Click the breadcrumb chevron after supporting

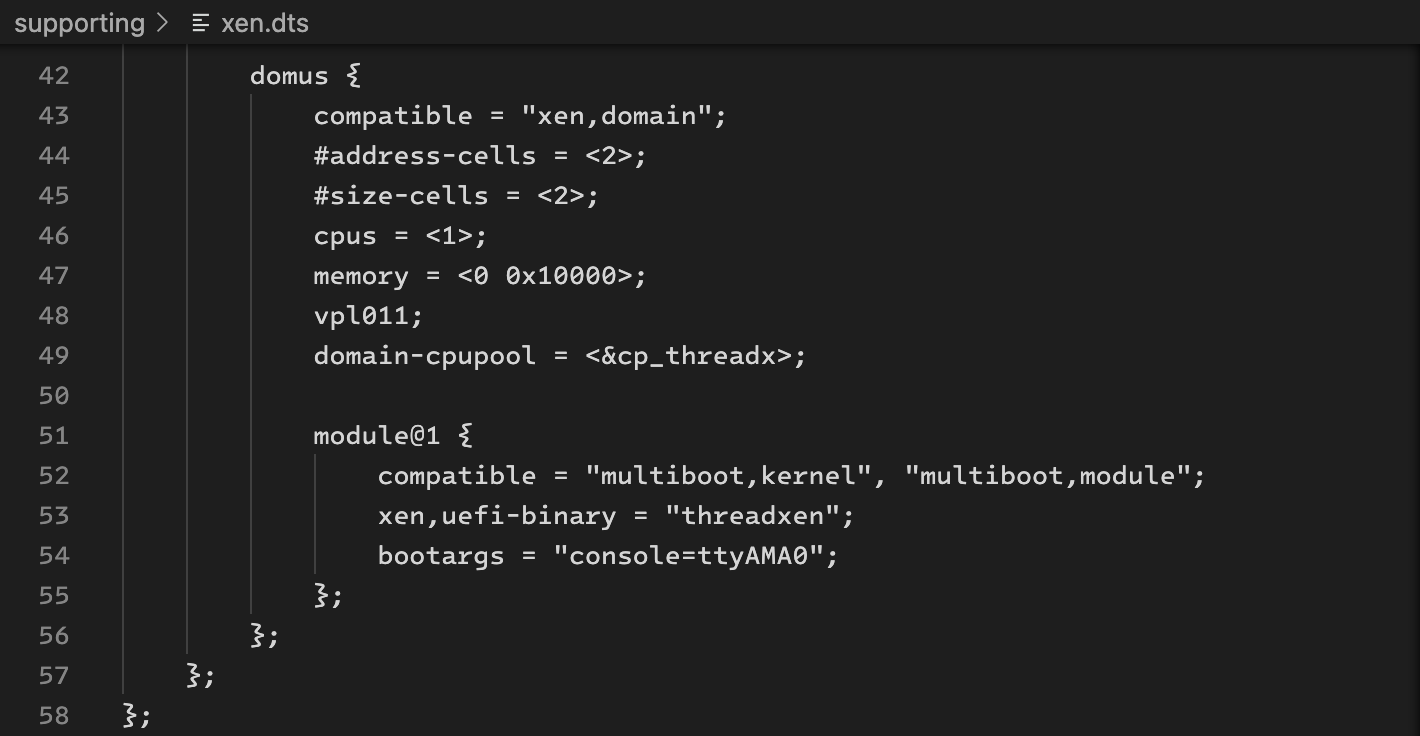pyautogui.click(x=164, y=23)
